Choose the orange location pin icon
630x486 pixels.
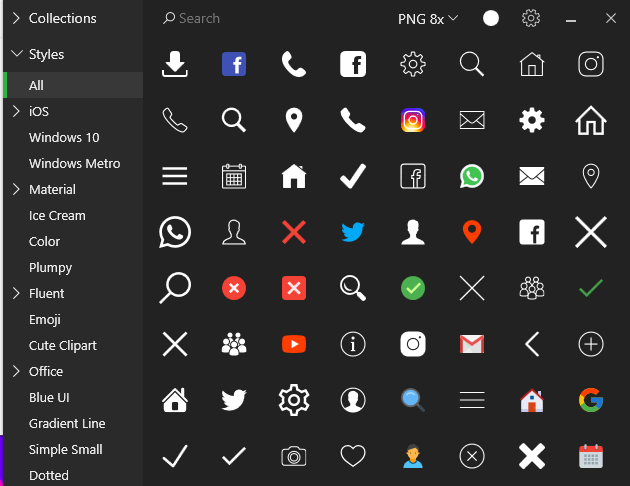[472, 232]
